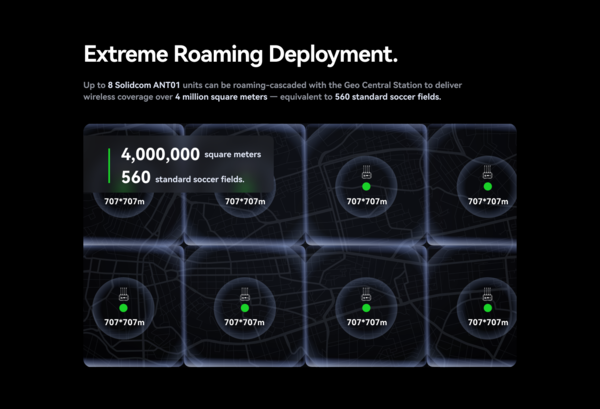The image size is (600, 409).
Task: Click the bold "560 standard soccer fields." in the paragraph
Action: click(x=388, y=97)
